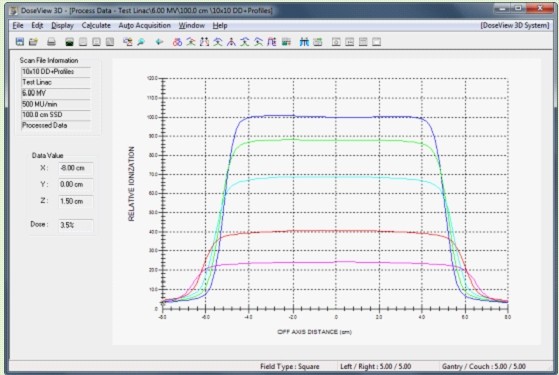Click the 'Data Value' group label
The width and height of the screenshot is (559, 375).
[47, 155]
